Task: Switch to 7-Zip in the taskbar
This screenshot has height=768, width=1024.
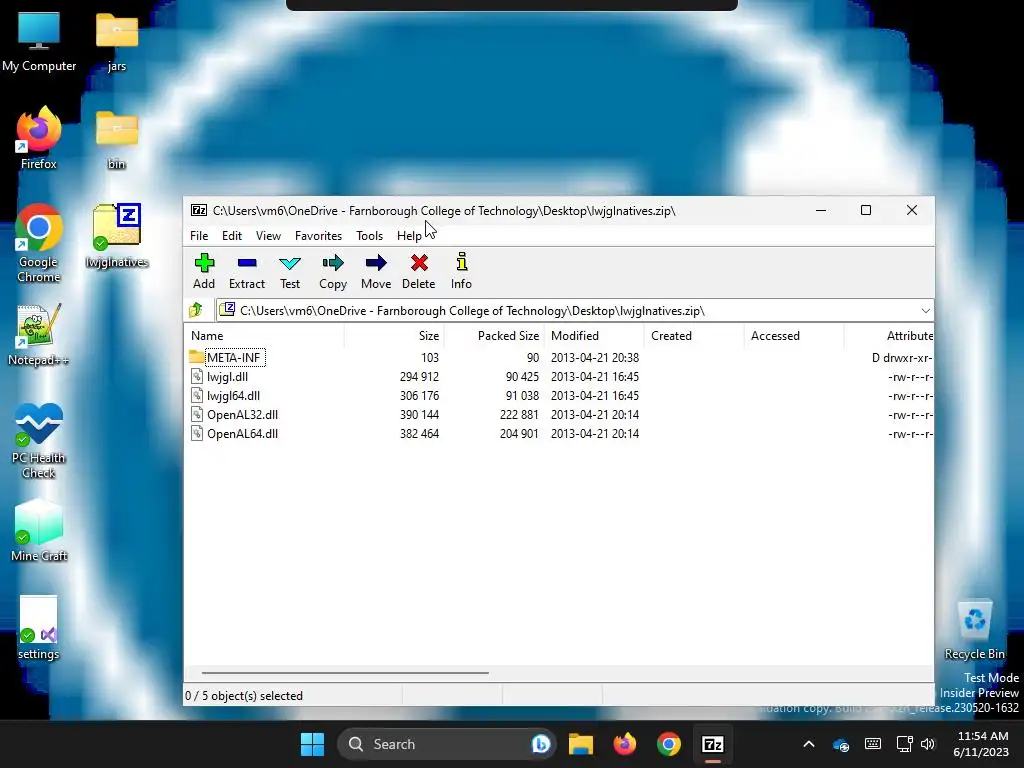Action: 712,744
